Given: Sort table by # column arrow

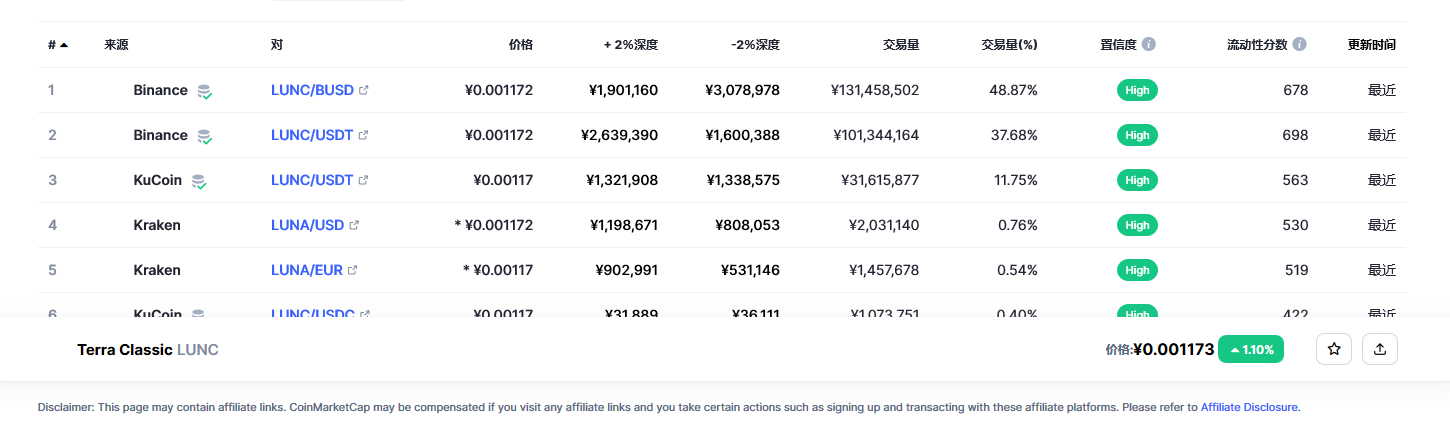Looking at the screenshot, I should click(x=64, y=45).
